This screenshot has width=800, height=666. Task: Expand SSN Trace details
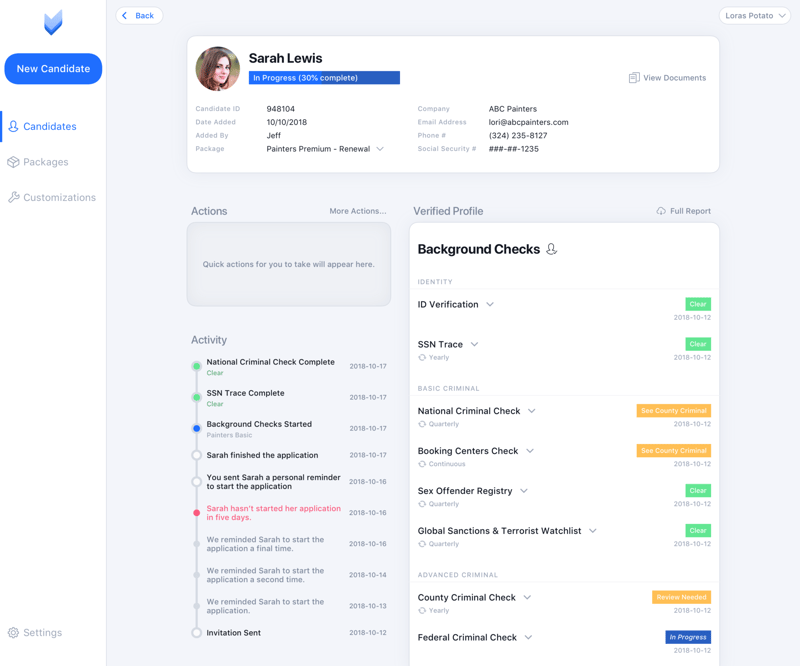tap(474, 344)
